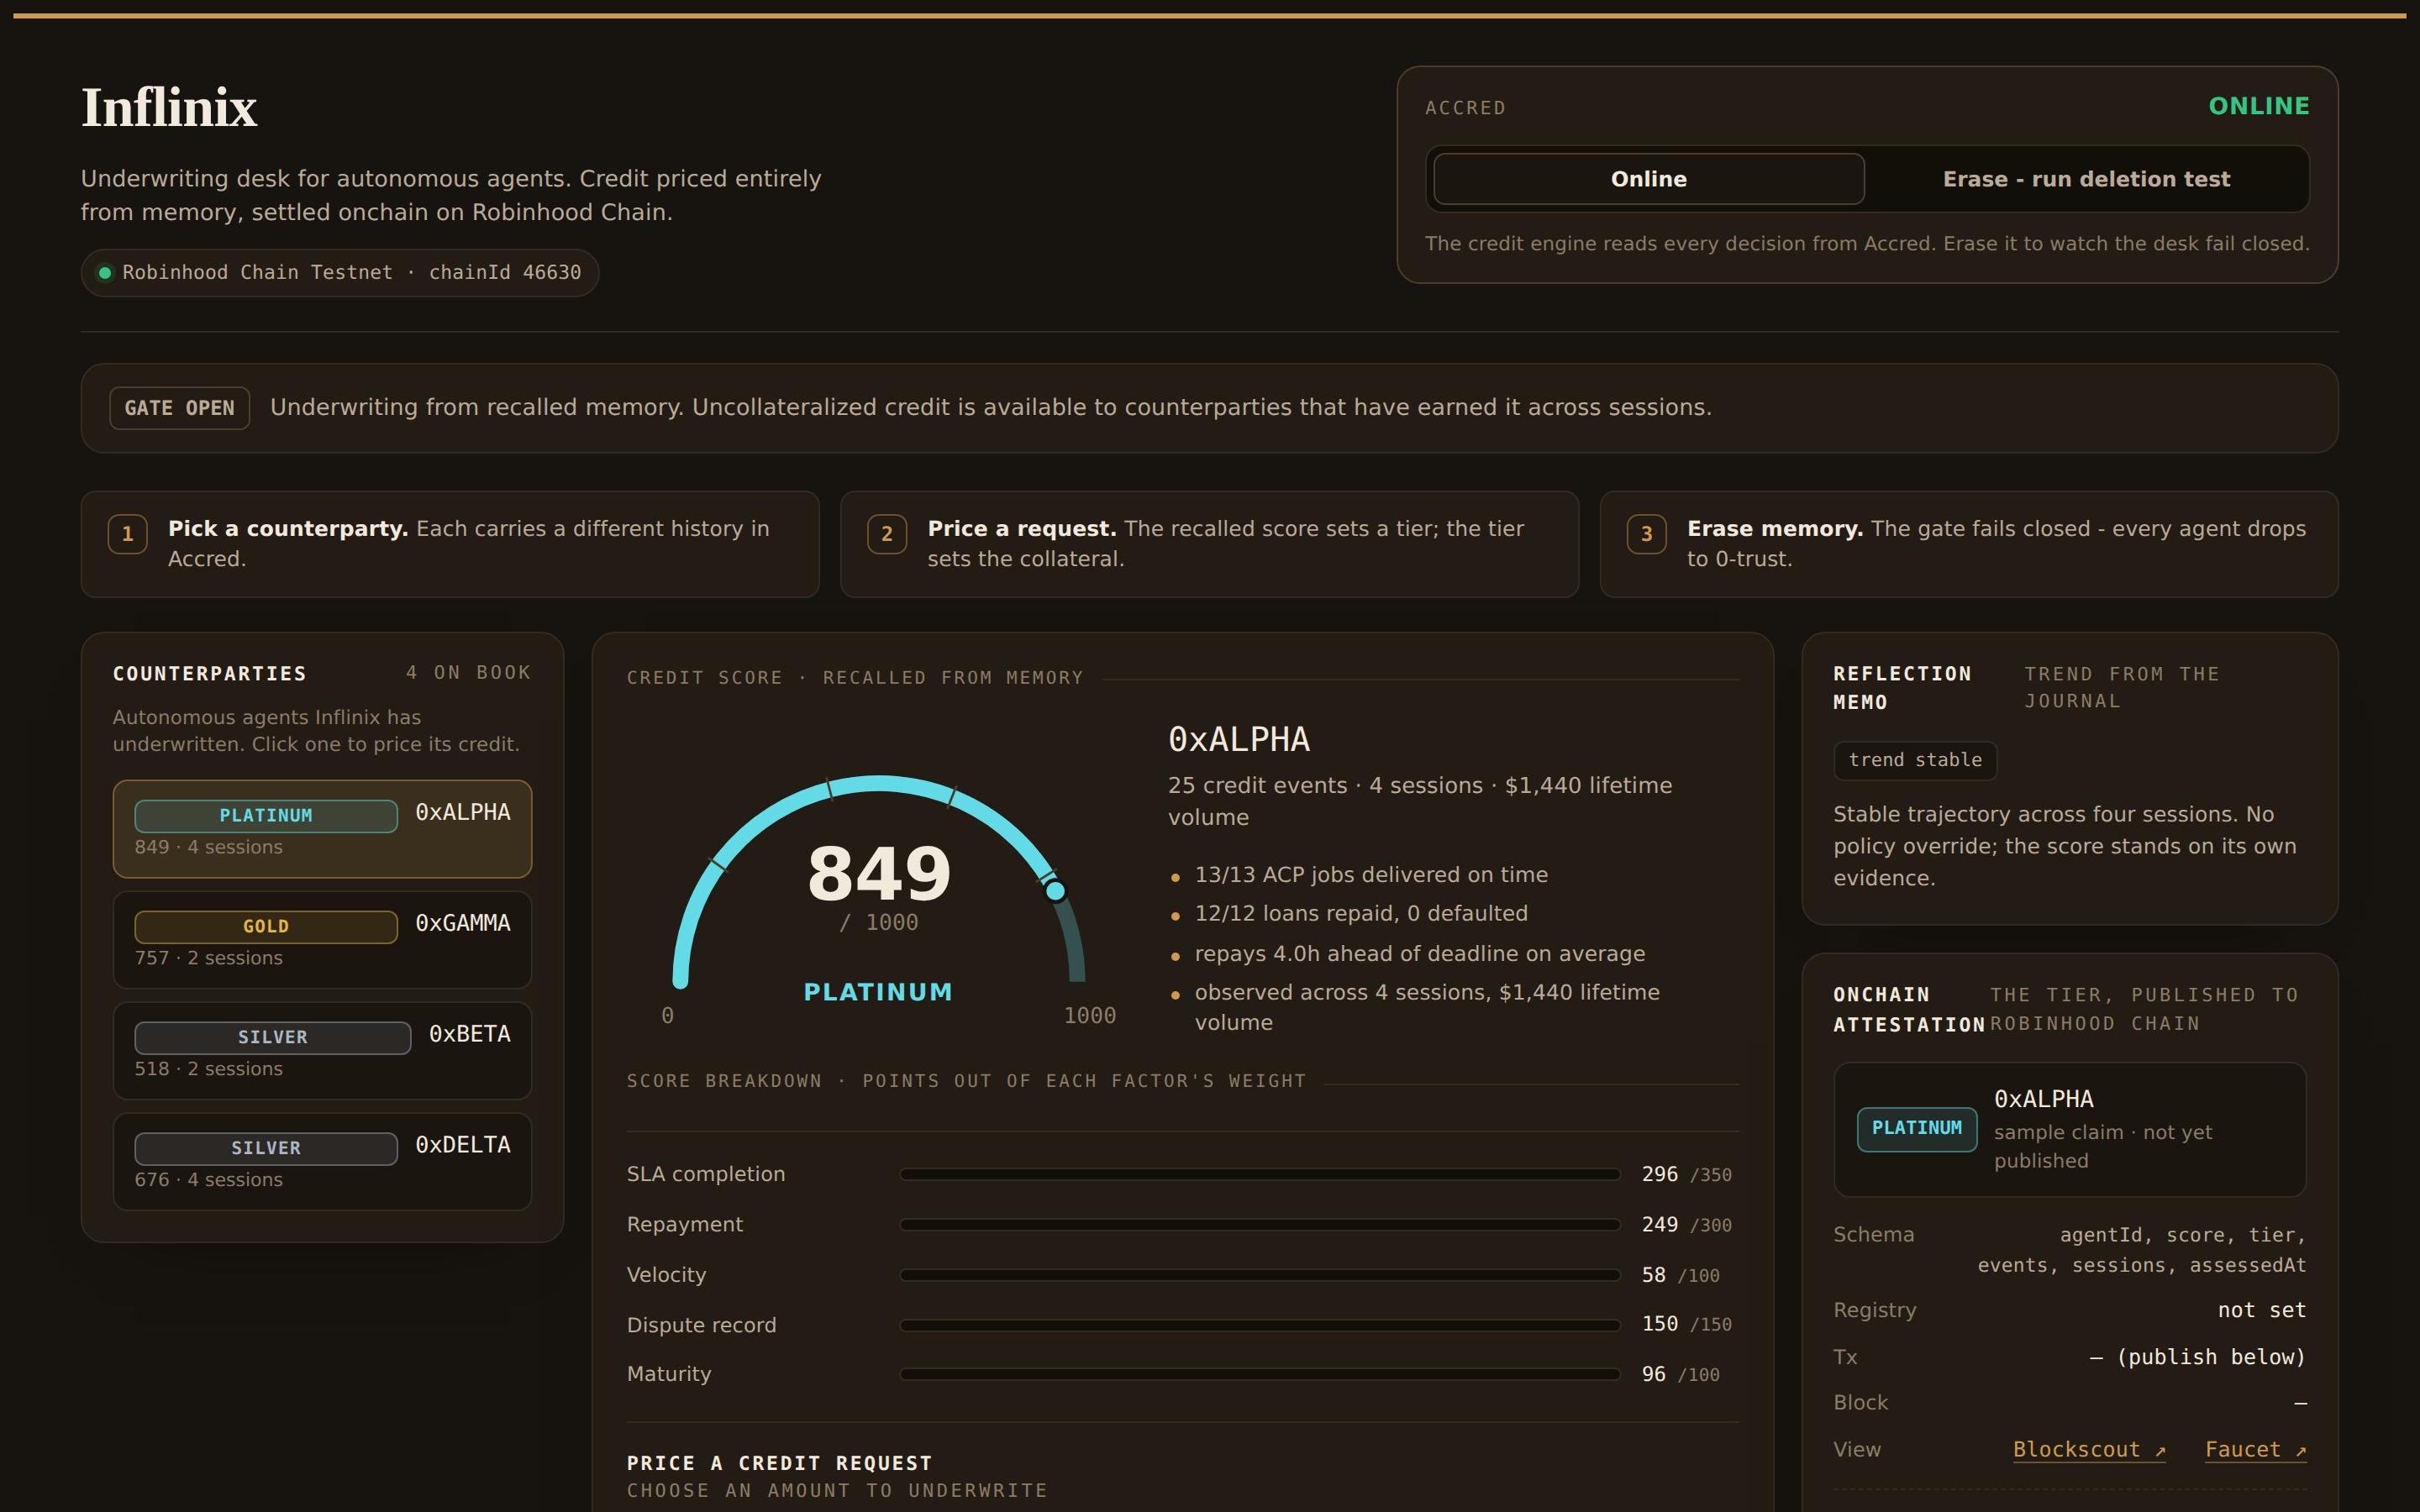This screenshot has height=1512, width=2420.
Task: Click the Repayment progress bar
Action: [x=1259, y=1224]
